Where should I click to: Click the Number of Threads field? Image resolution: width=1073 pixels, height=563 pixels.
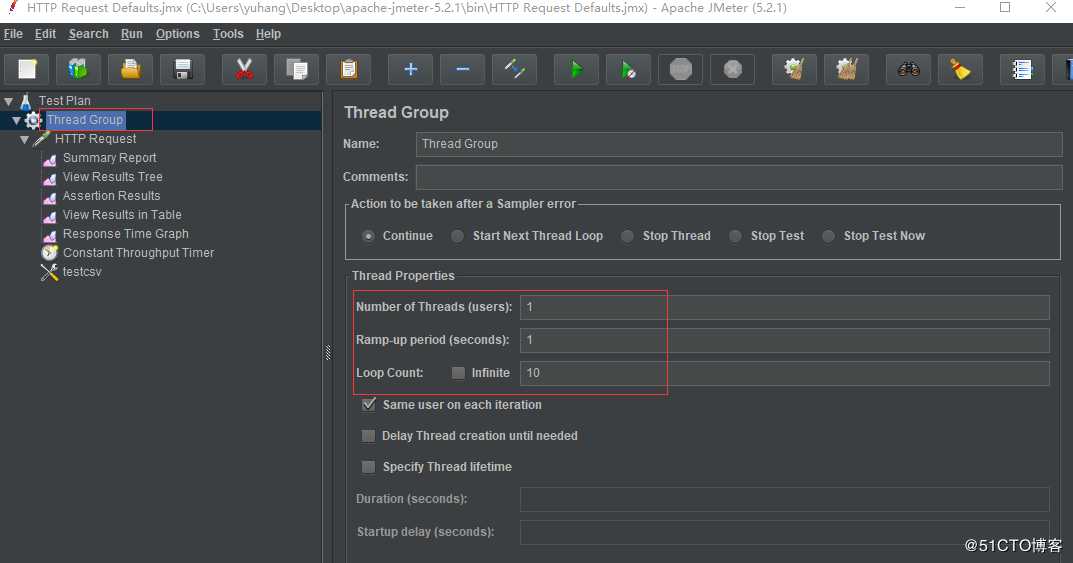(784, 307)
